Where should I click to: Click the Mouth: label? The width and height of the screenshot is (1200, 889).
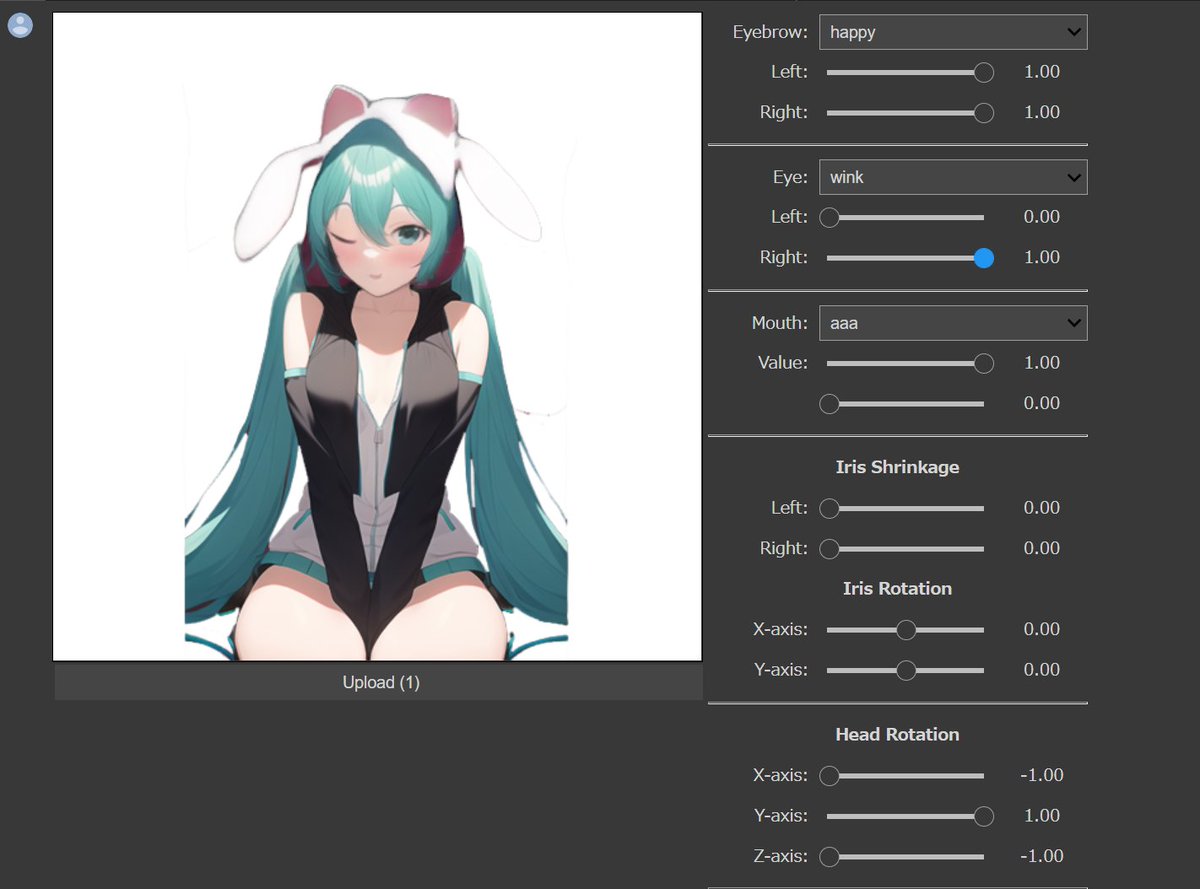pos(780,323)
